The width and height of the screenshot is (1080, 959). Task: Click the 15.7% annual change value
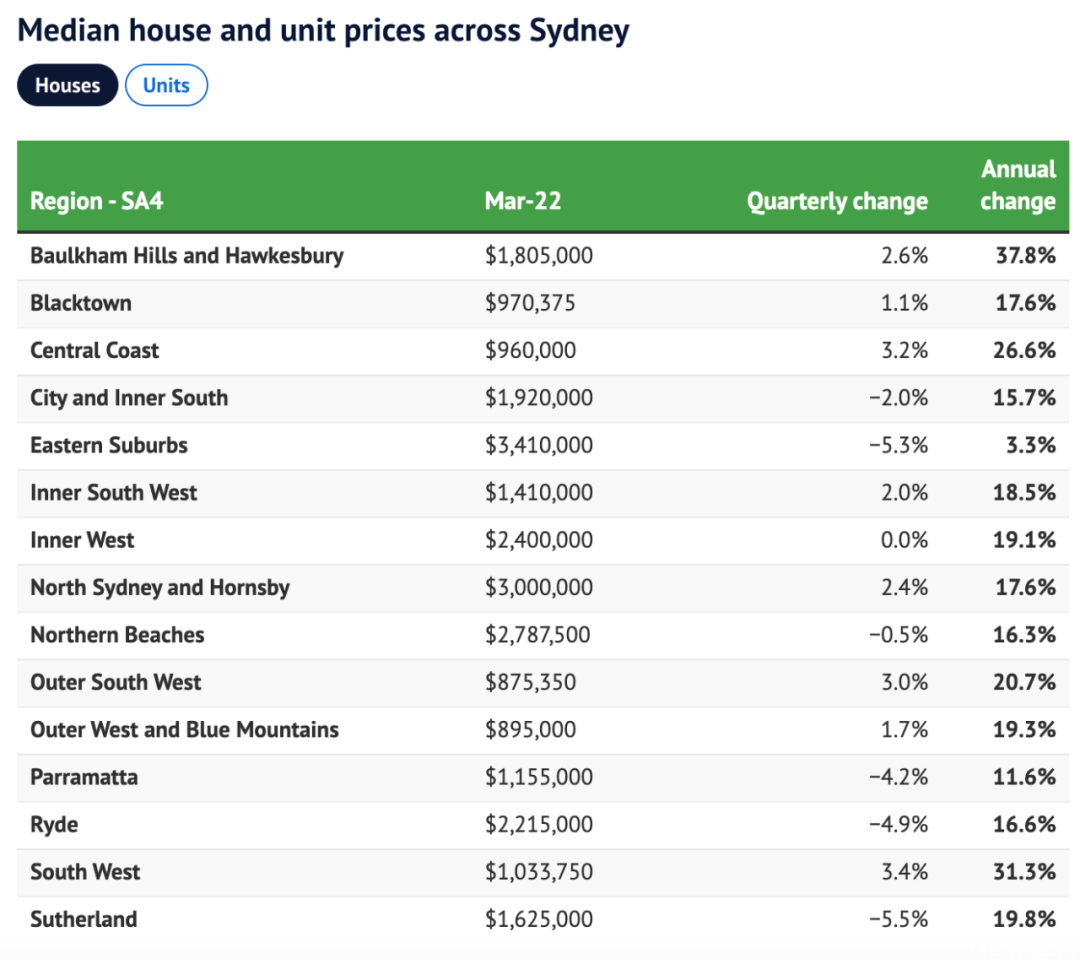click(1024, 398)
